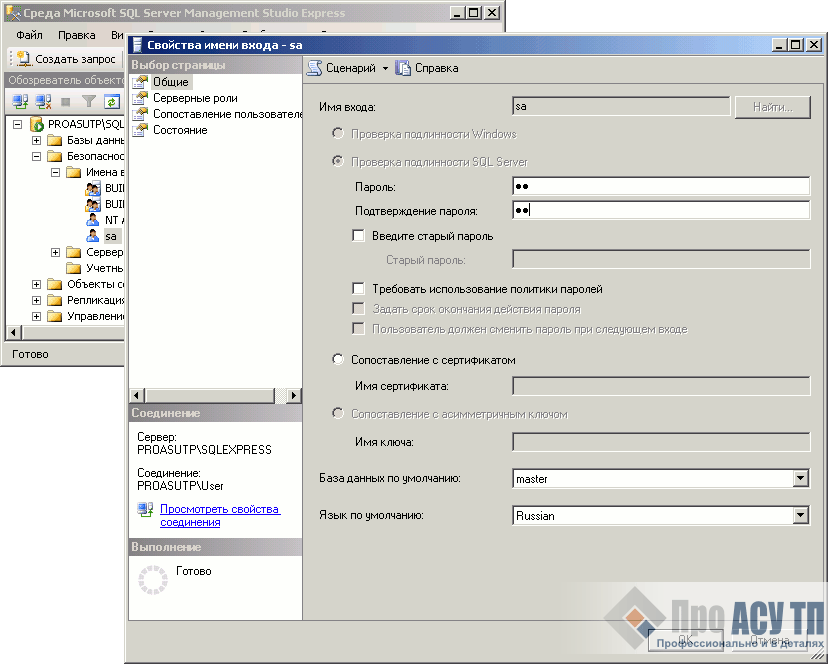Image resolution: width=828 pixels, height=664 pixels.
Task: Click Connect icon in Object Explorer toolbar
Action: click(x=20, y=101)
